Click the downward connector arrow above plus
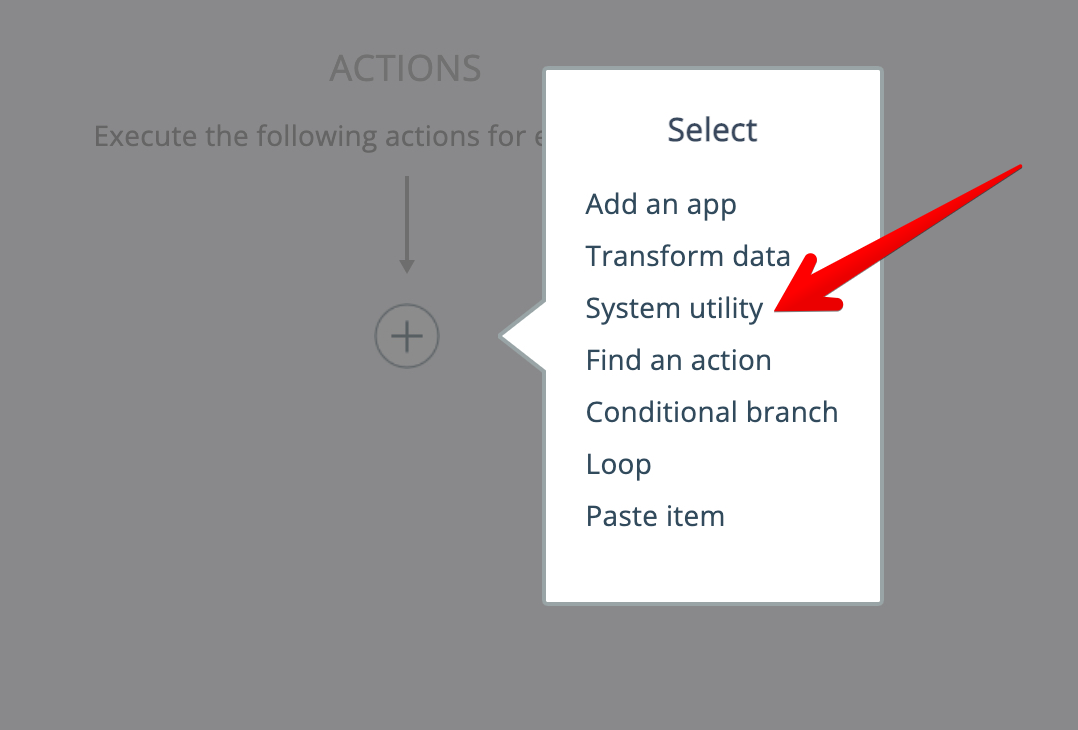This screenshot has width=1078, height=730. click(x=406, y=220)
